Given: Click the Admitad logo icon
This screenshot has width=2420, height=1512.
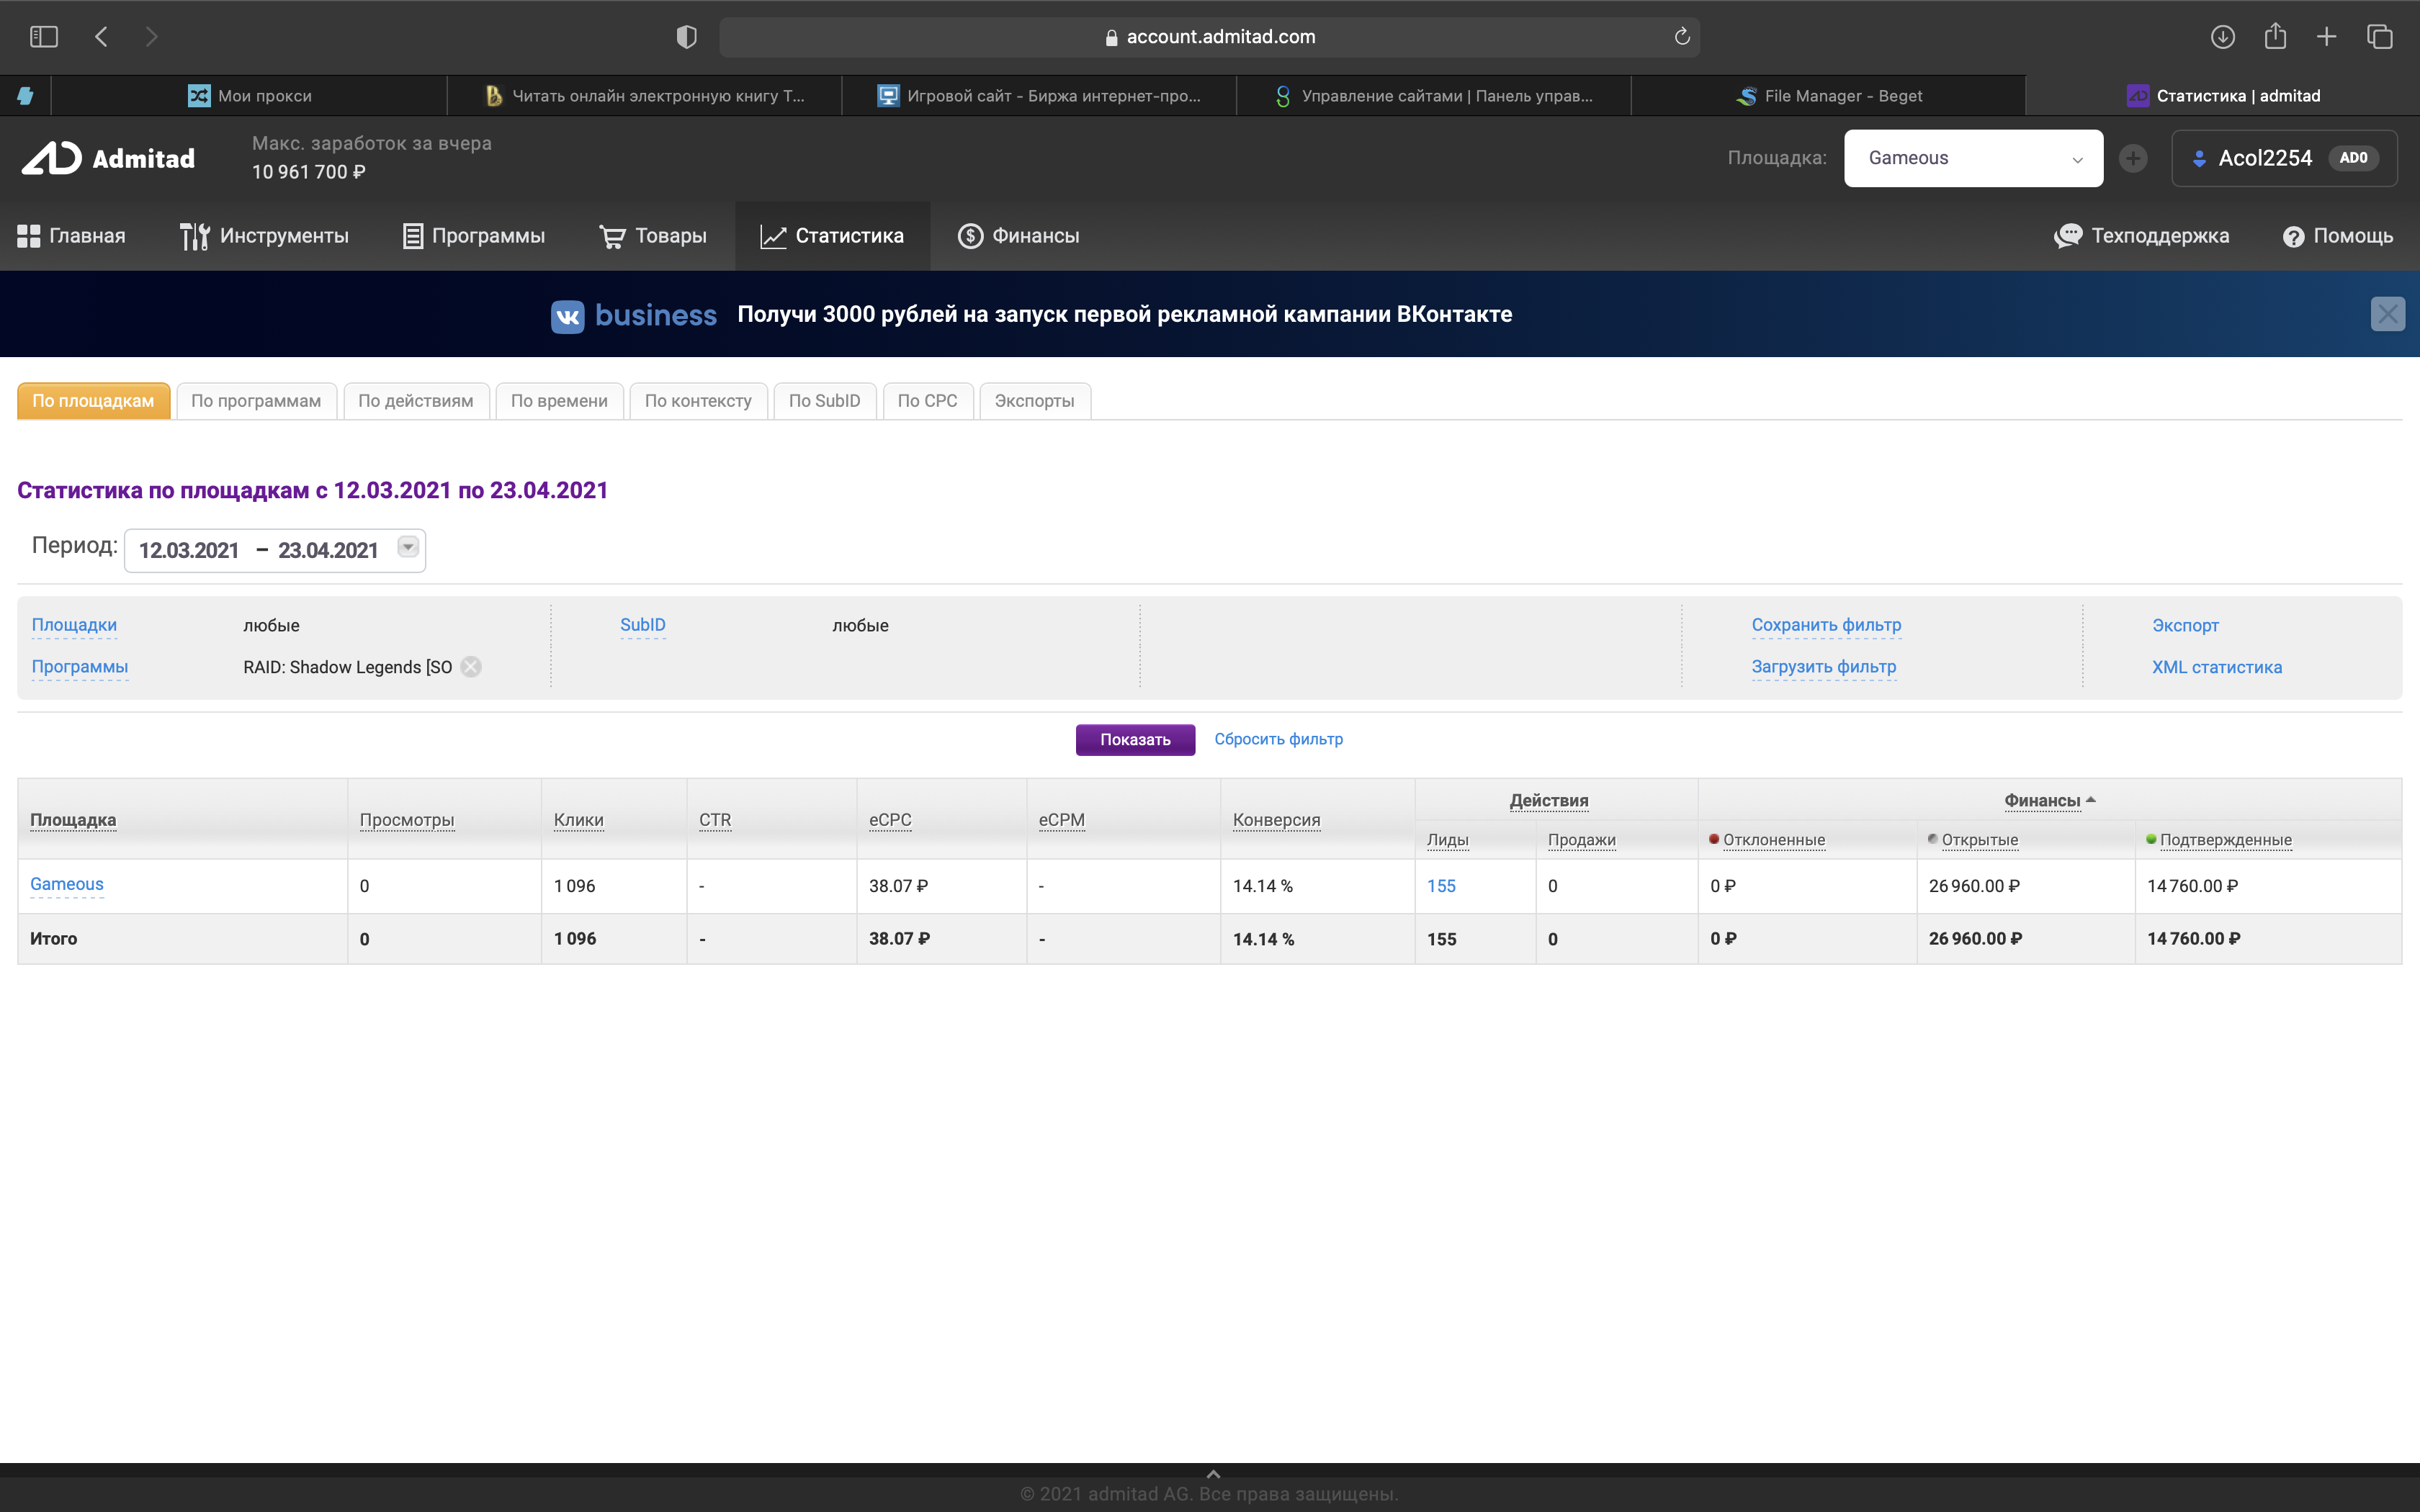Looking at the screenshot, I should click(52, 158).
